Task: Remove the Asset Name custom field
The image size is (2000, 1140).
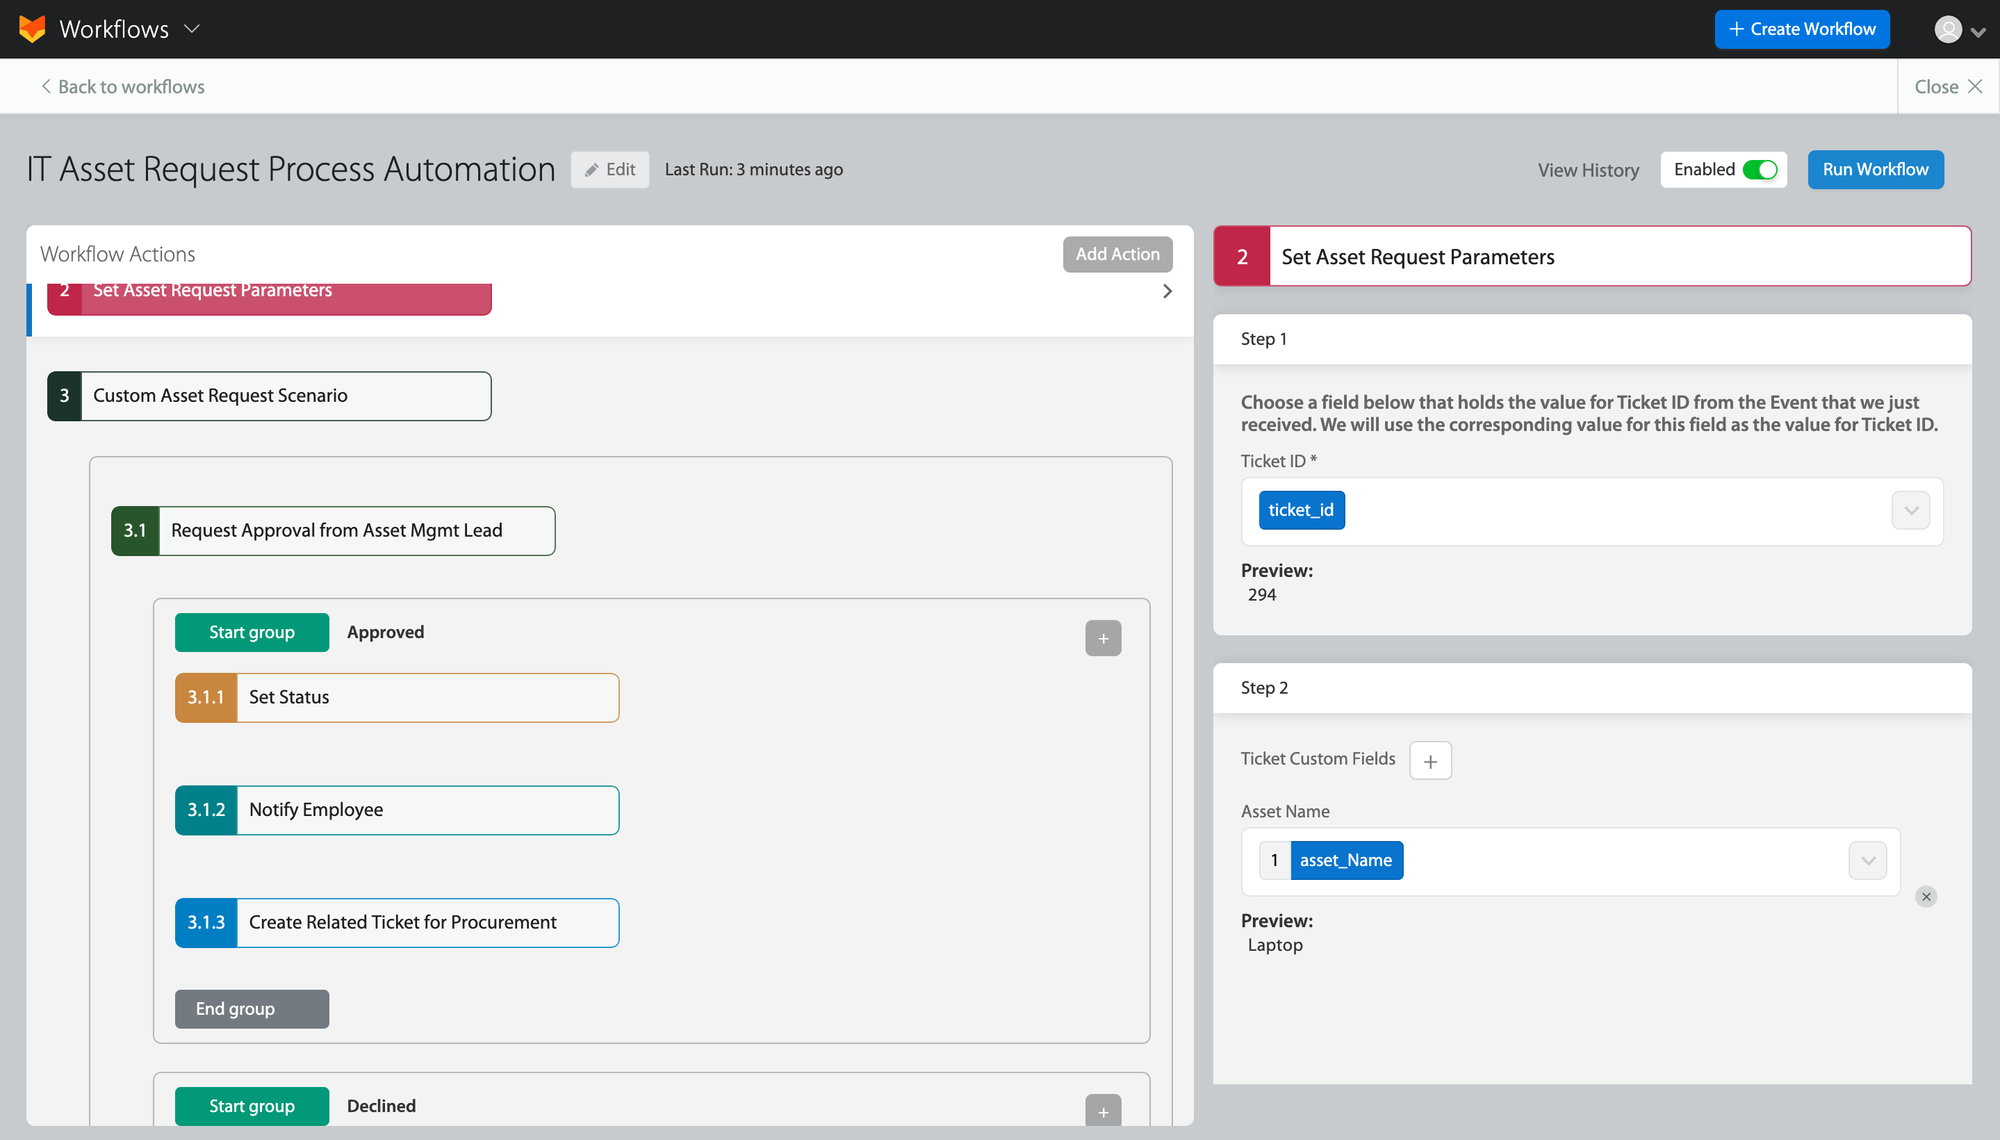Action: [1926, 897]
